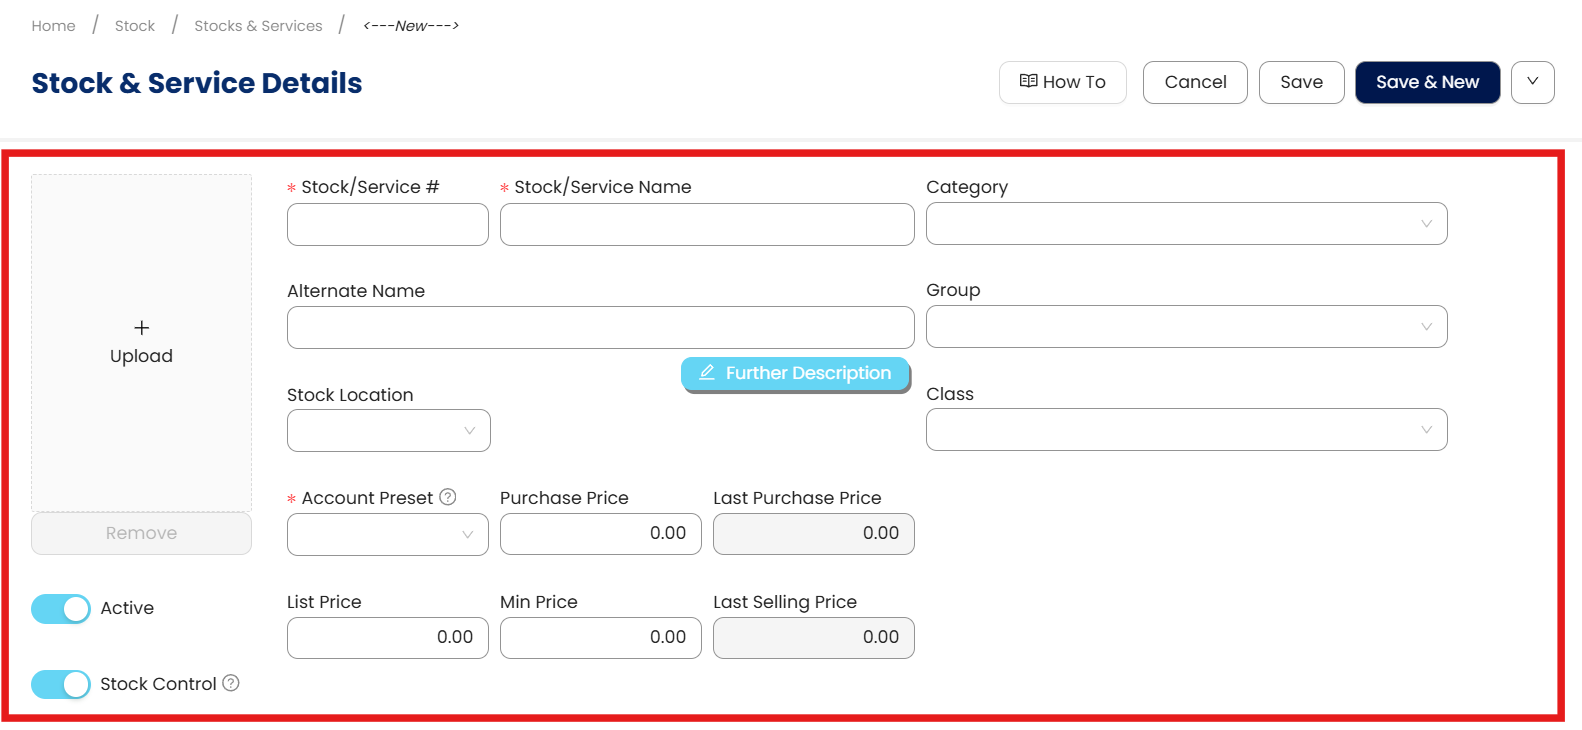Go to Home in the breadcrumb
Image resolution: width=1582 pixels, height=730 pixels.
click(x=53, y=26)
